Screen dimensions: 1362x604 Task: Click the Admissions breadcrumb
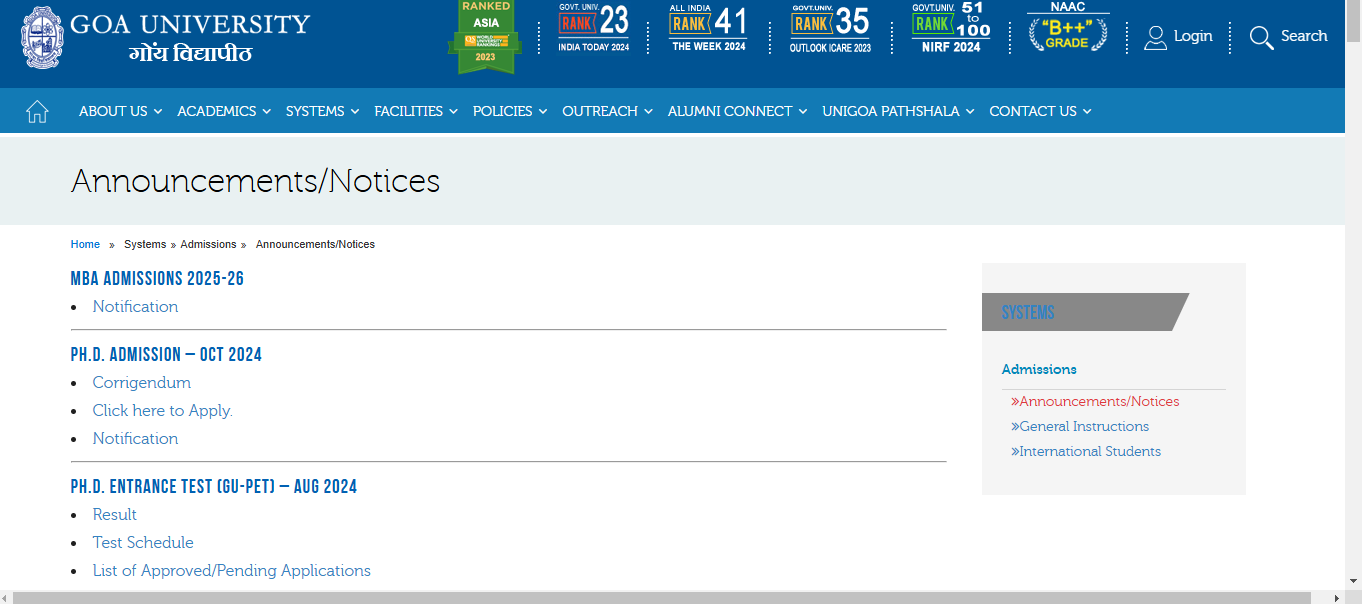coord(208,244)
